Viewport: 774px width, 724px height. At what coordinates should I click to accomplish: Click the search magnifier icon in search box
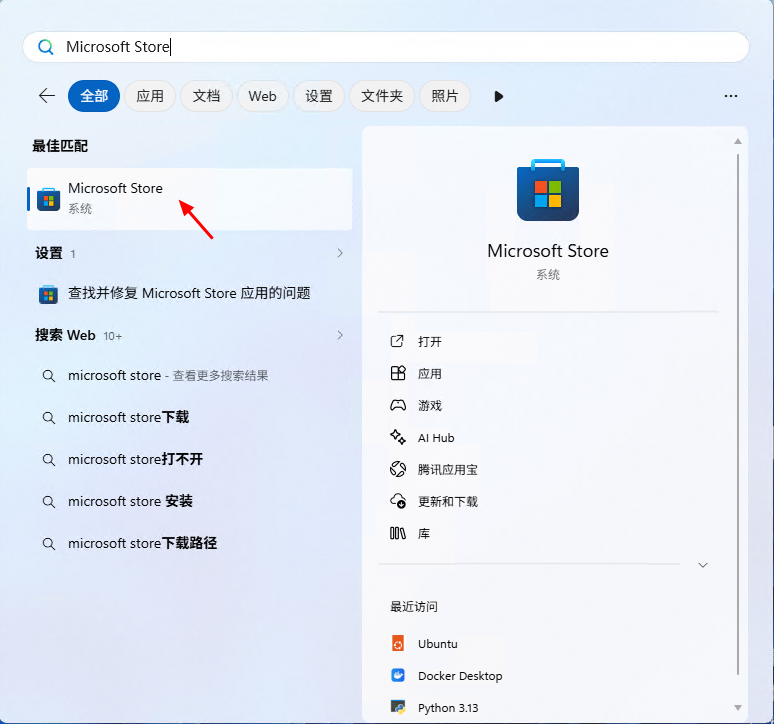(45, 47)
